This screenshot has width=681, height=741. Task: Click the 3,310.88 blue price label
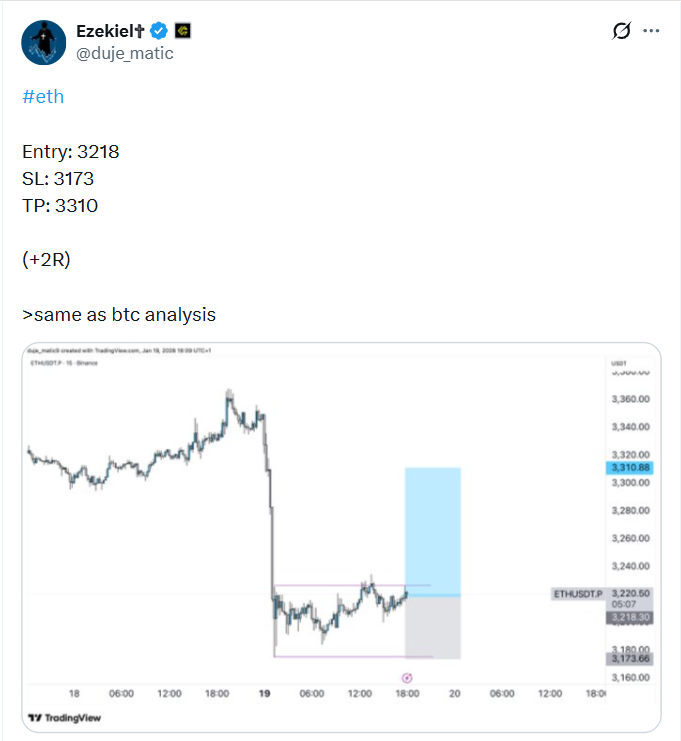tap(629, 468)
